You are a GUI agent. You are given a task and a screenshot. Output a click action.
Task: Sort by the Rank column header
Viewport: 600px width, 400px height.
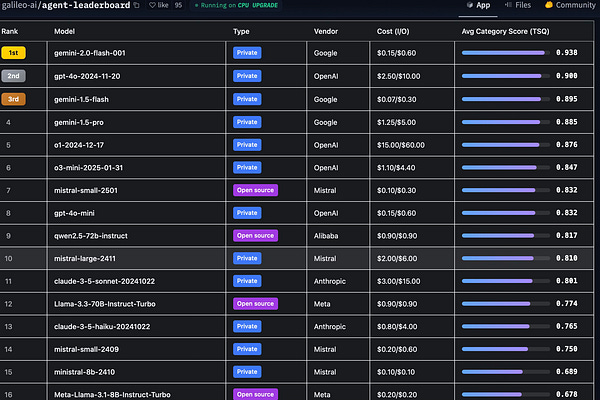pyautogui.click(x=10, y=31)
